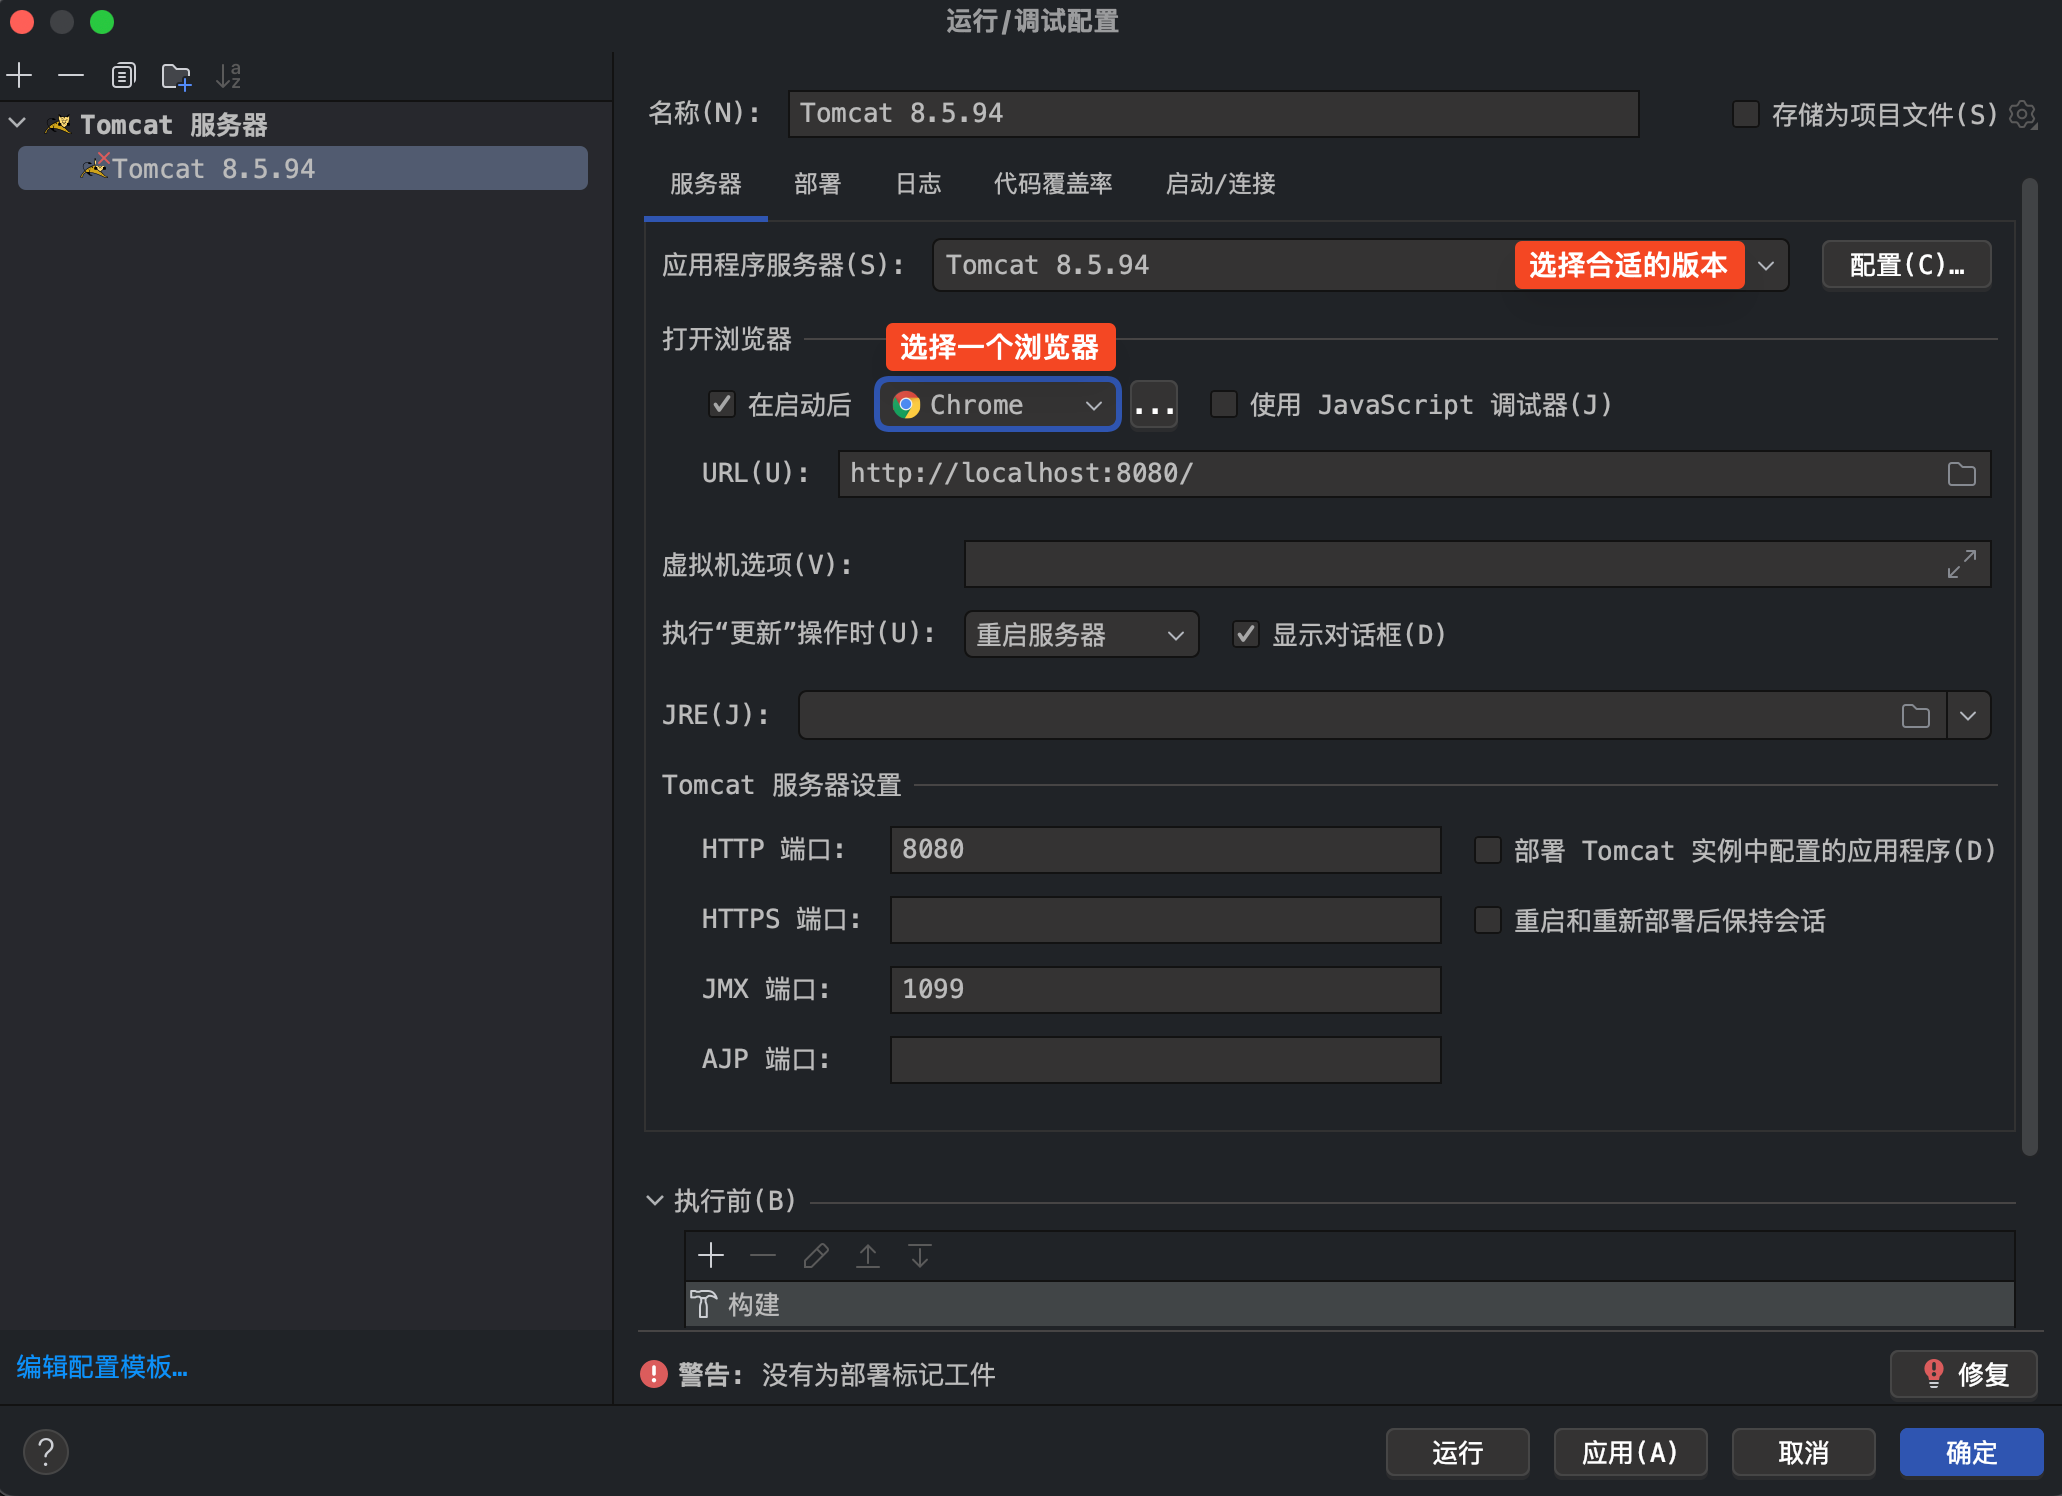Click the 运行 button
The width and height of the screenshot is (2062, 1496).
(x=1458, y=1452)
